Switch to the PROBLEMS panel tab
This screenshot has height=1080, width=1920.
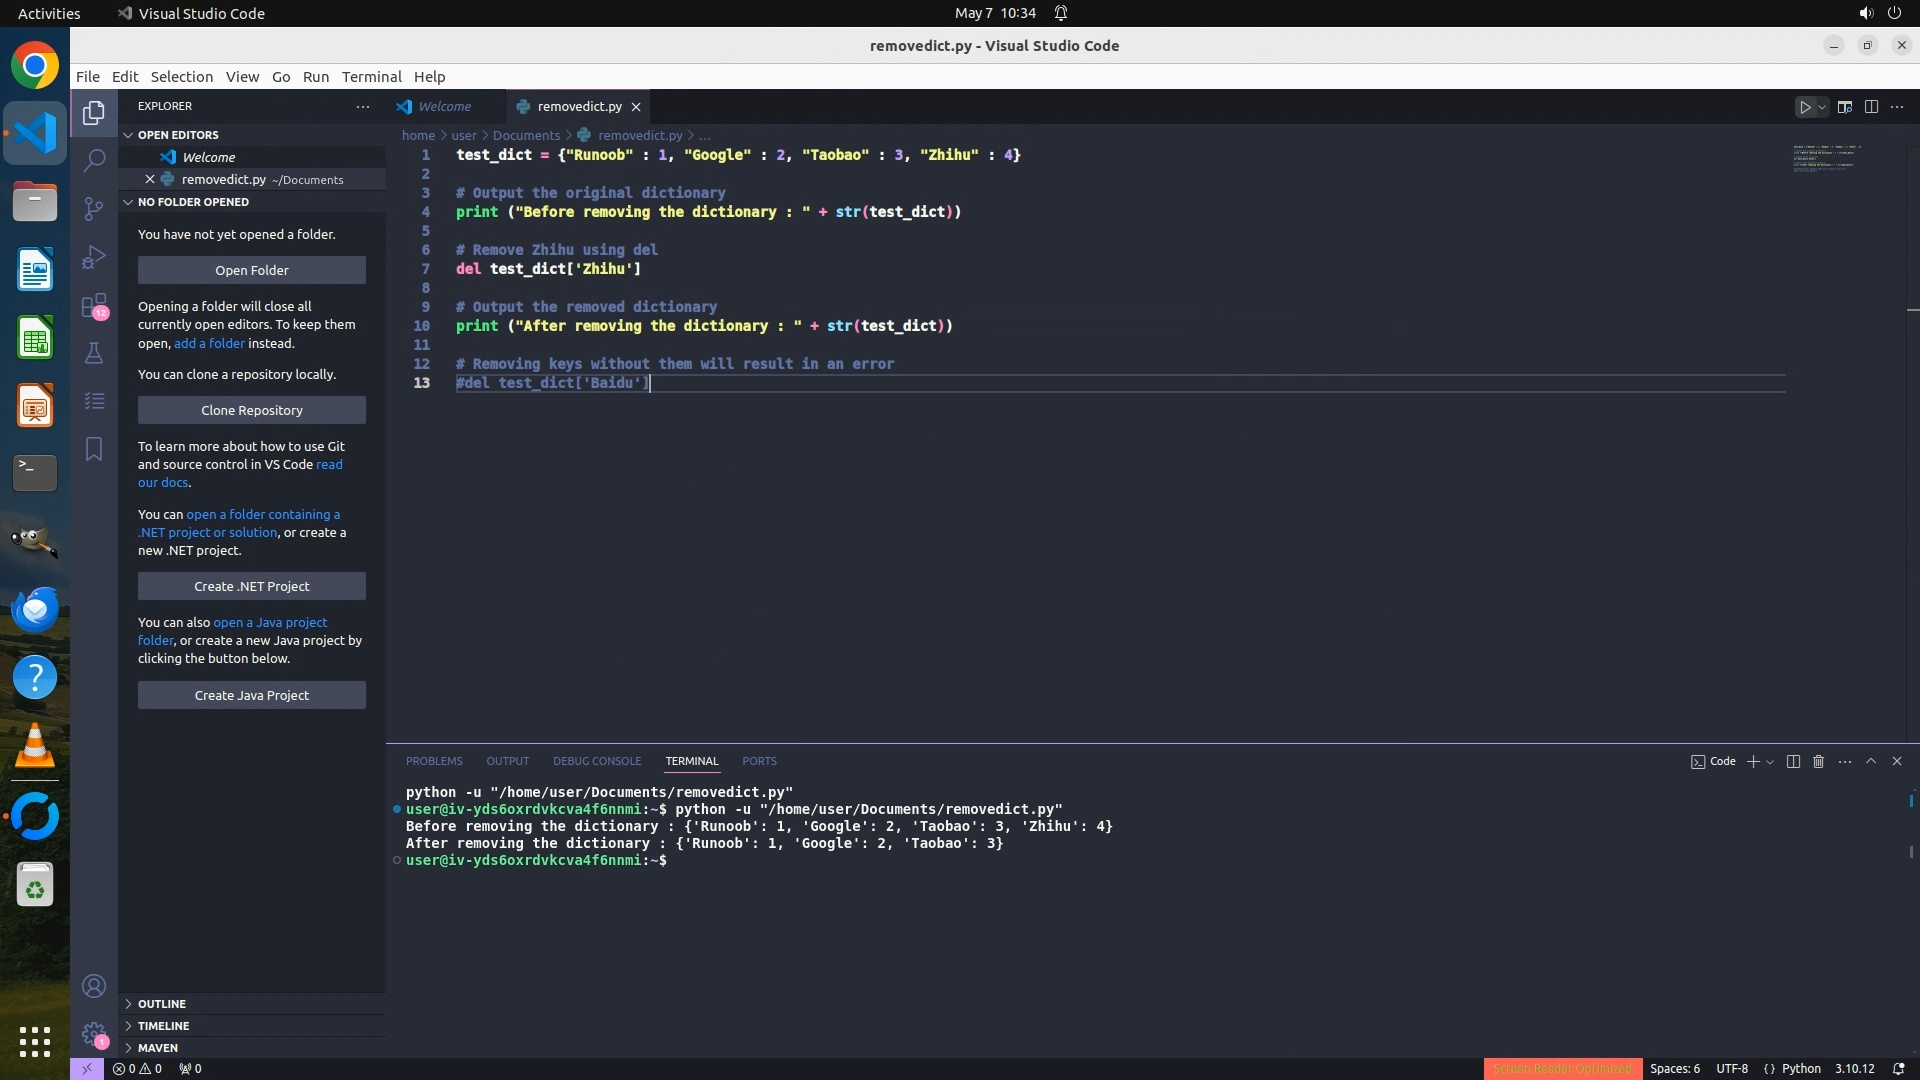click(434, 761)
